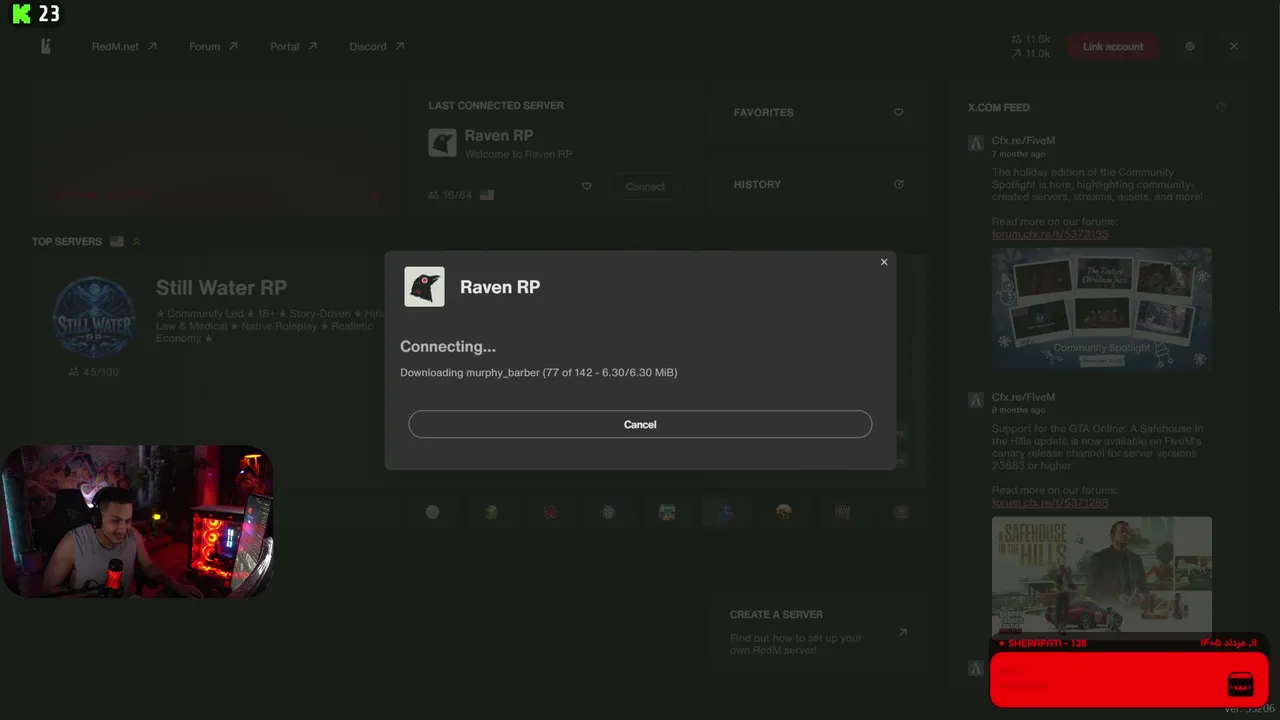Click the avatar of the 7 months ago post
The image size is (1280, 720).
click(x=976, y=143)
